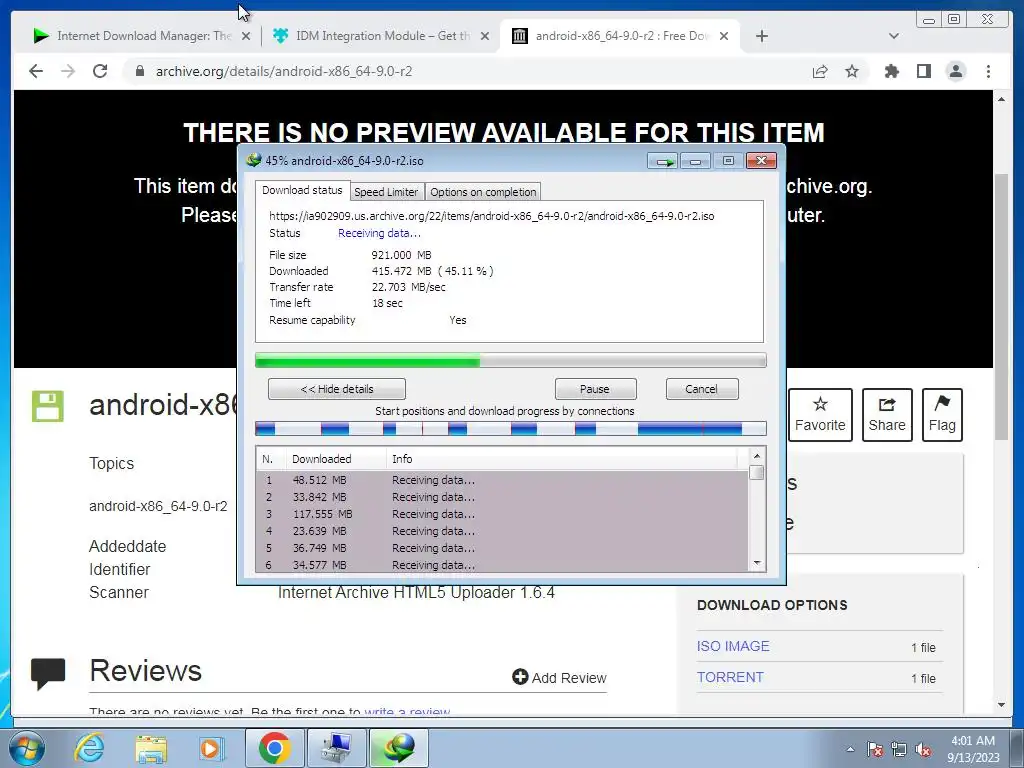1024x768 pixels.
Task: Click ISO IMAGE download link
Action: coord(733,646)
